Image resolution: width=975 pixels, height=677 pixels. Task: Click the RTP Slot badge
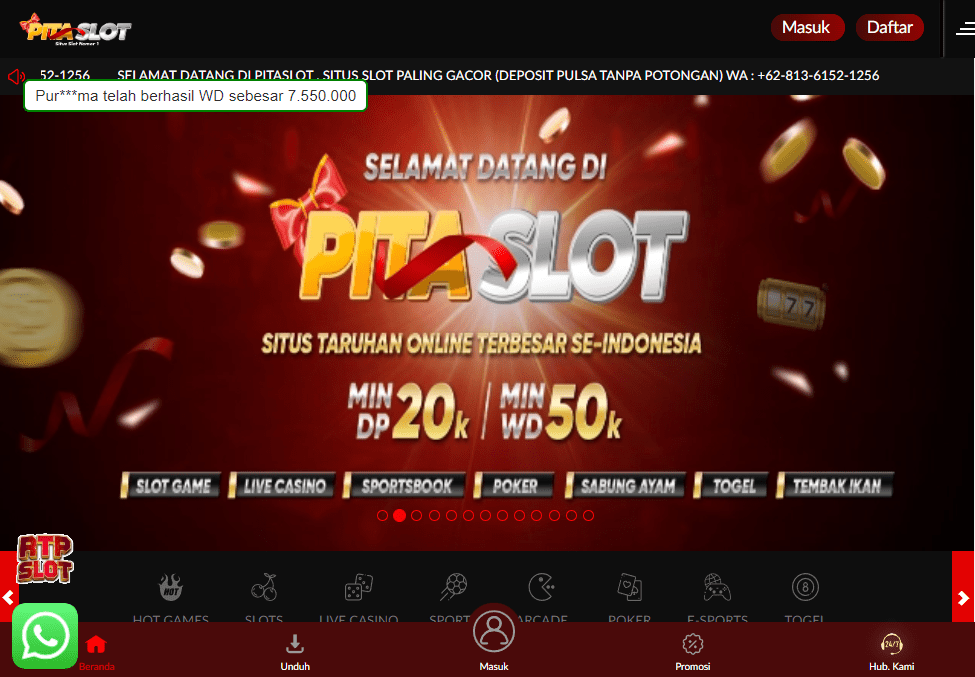pyautogui.click(x=45, y=558)
